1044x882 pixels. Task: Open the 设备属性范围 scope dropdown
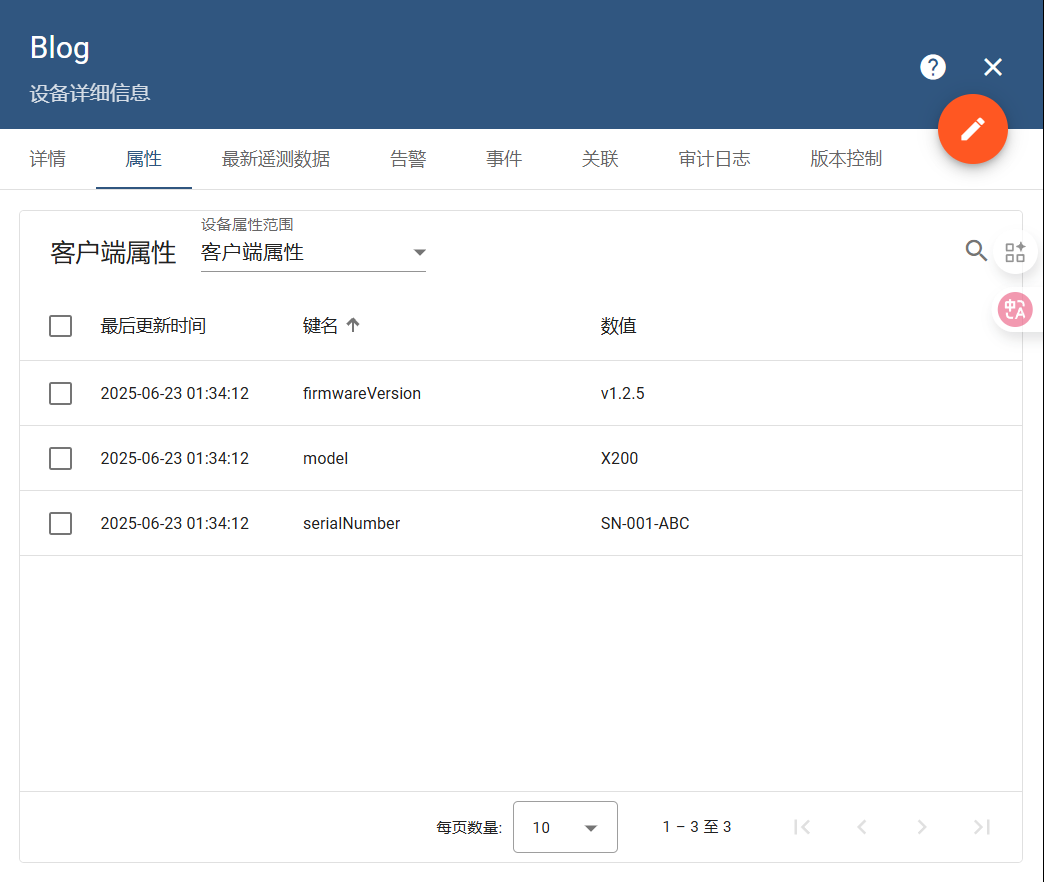(x=313, y=253)
